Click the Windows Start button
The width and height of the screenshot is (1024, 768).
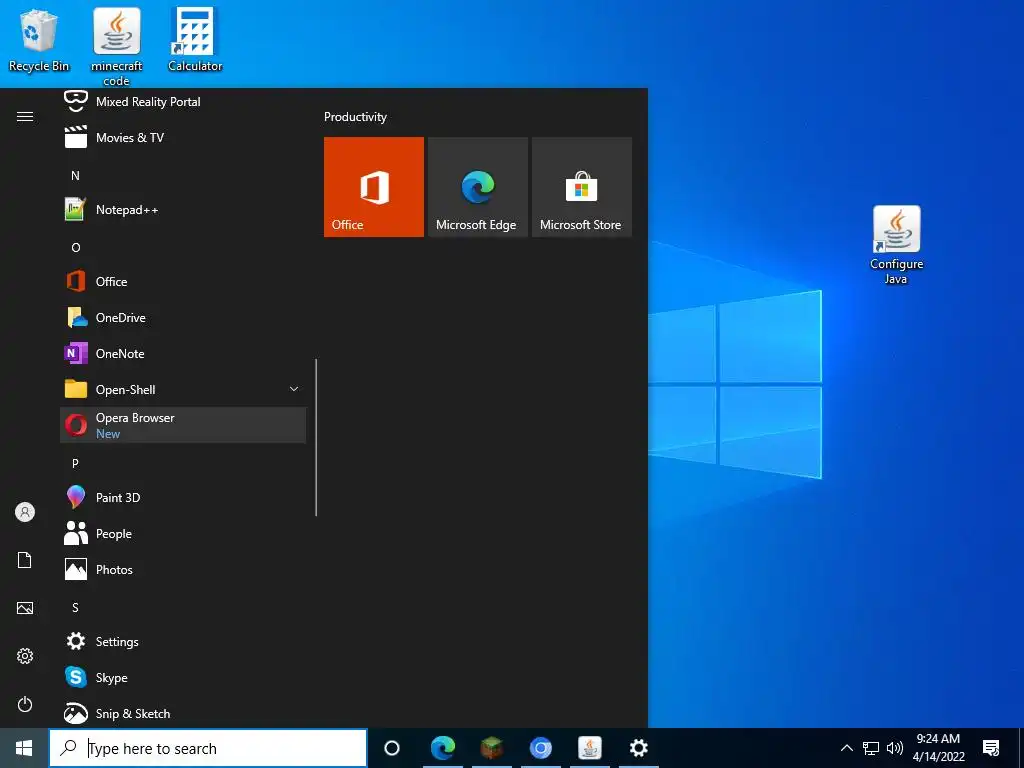(x=24, y=748)
